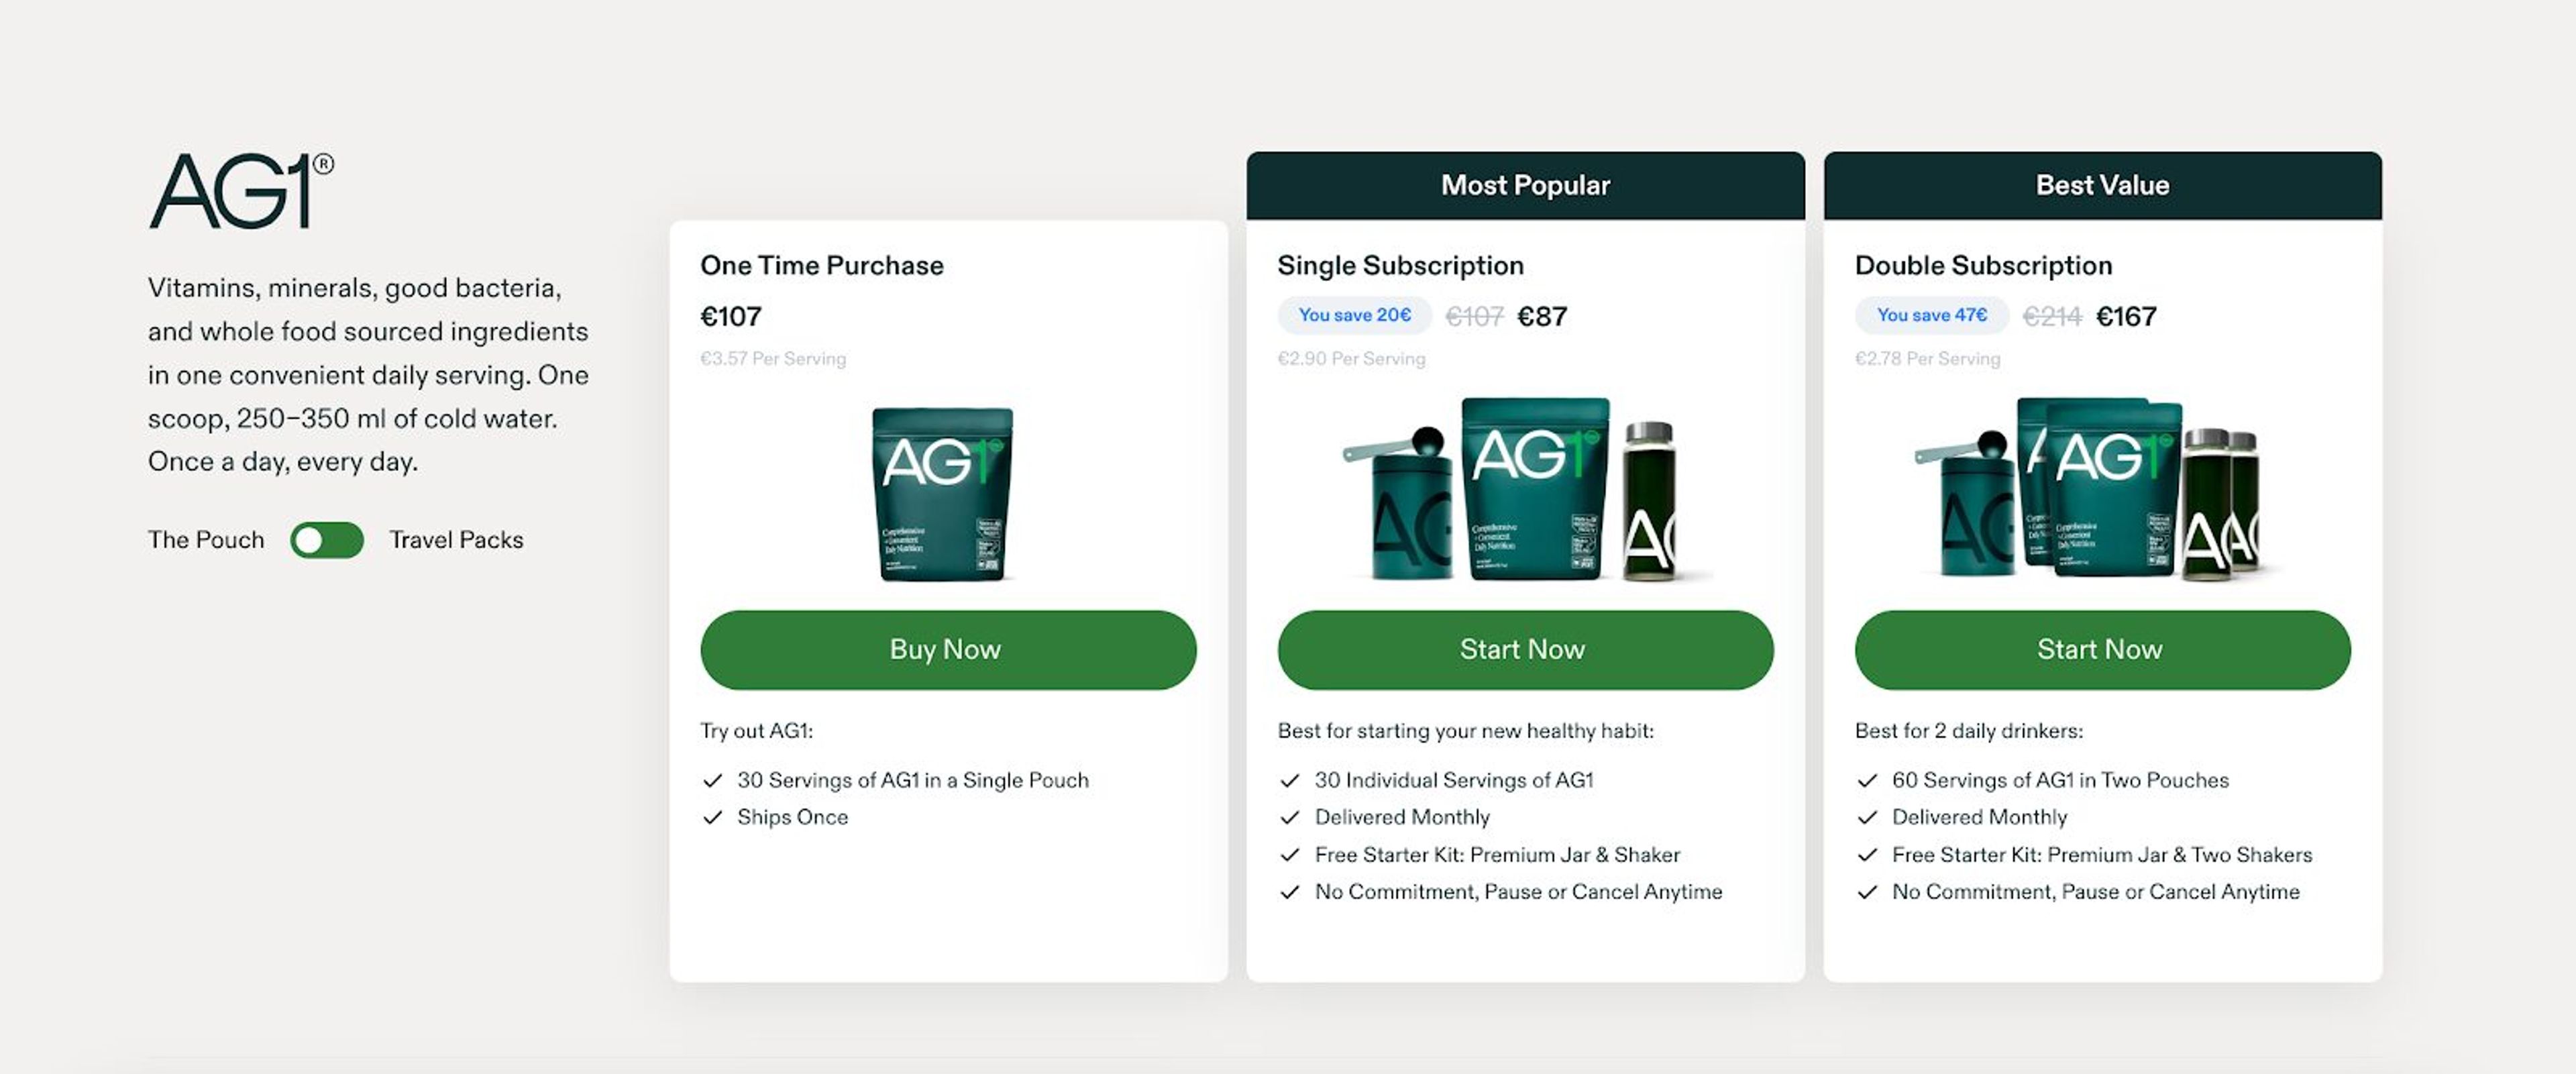Viewport: 2576px width, 1074px height.
Task: Click the Most Popular banner
Action: click(1524, 184)
